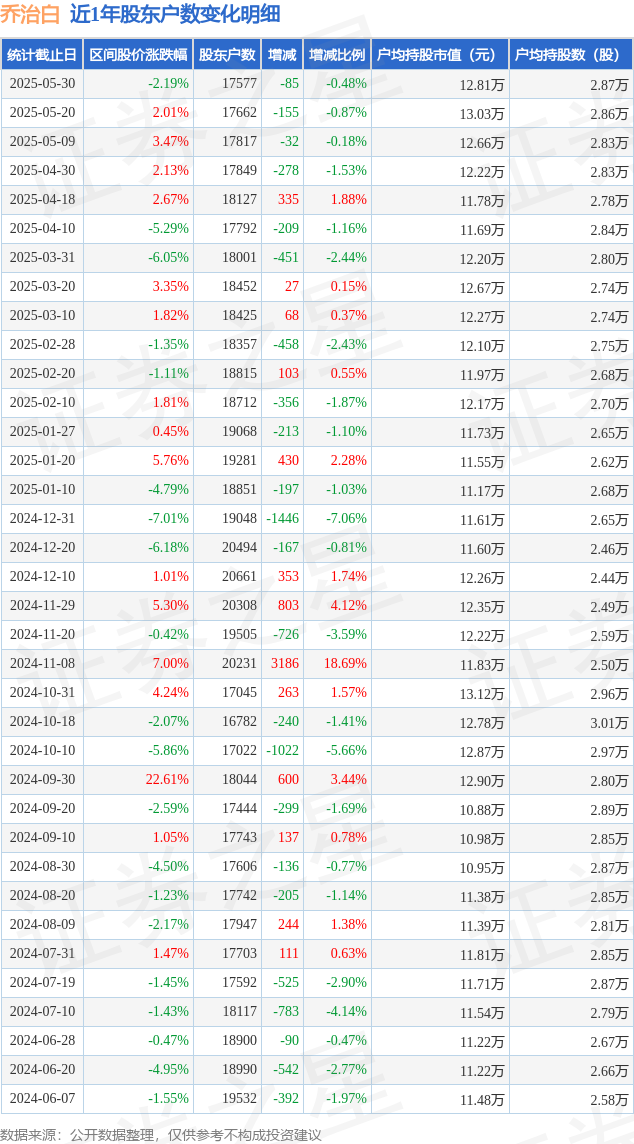
Task: Click the 统计截止日 column header
Action: (x=42, y=55)
